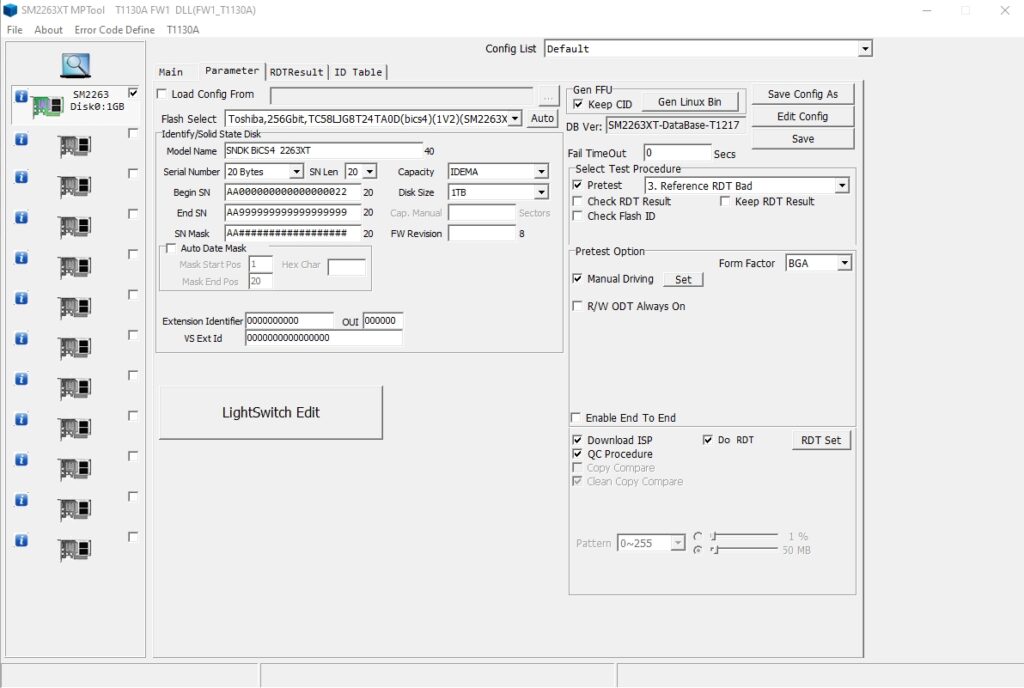Screen dimensions: 1024x688
Task: Select the empty second port card icon
Action: (x=74, y=146)
